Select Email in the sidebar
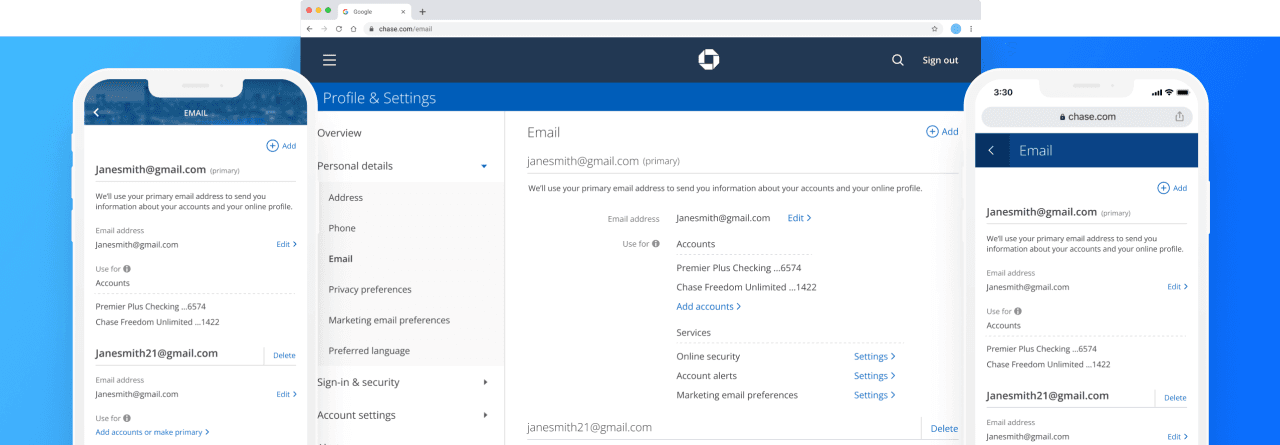This screenshot has width=1280, height=445. click(x=340, y=259)
